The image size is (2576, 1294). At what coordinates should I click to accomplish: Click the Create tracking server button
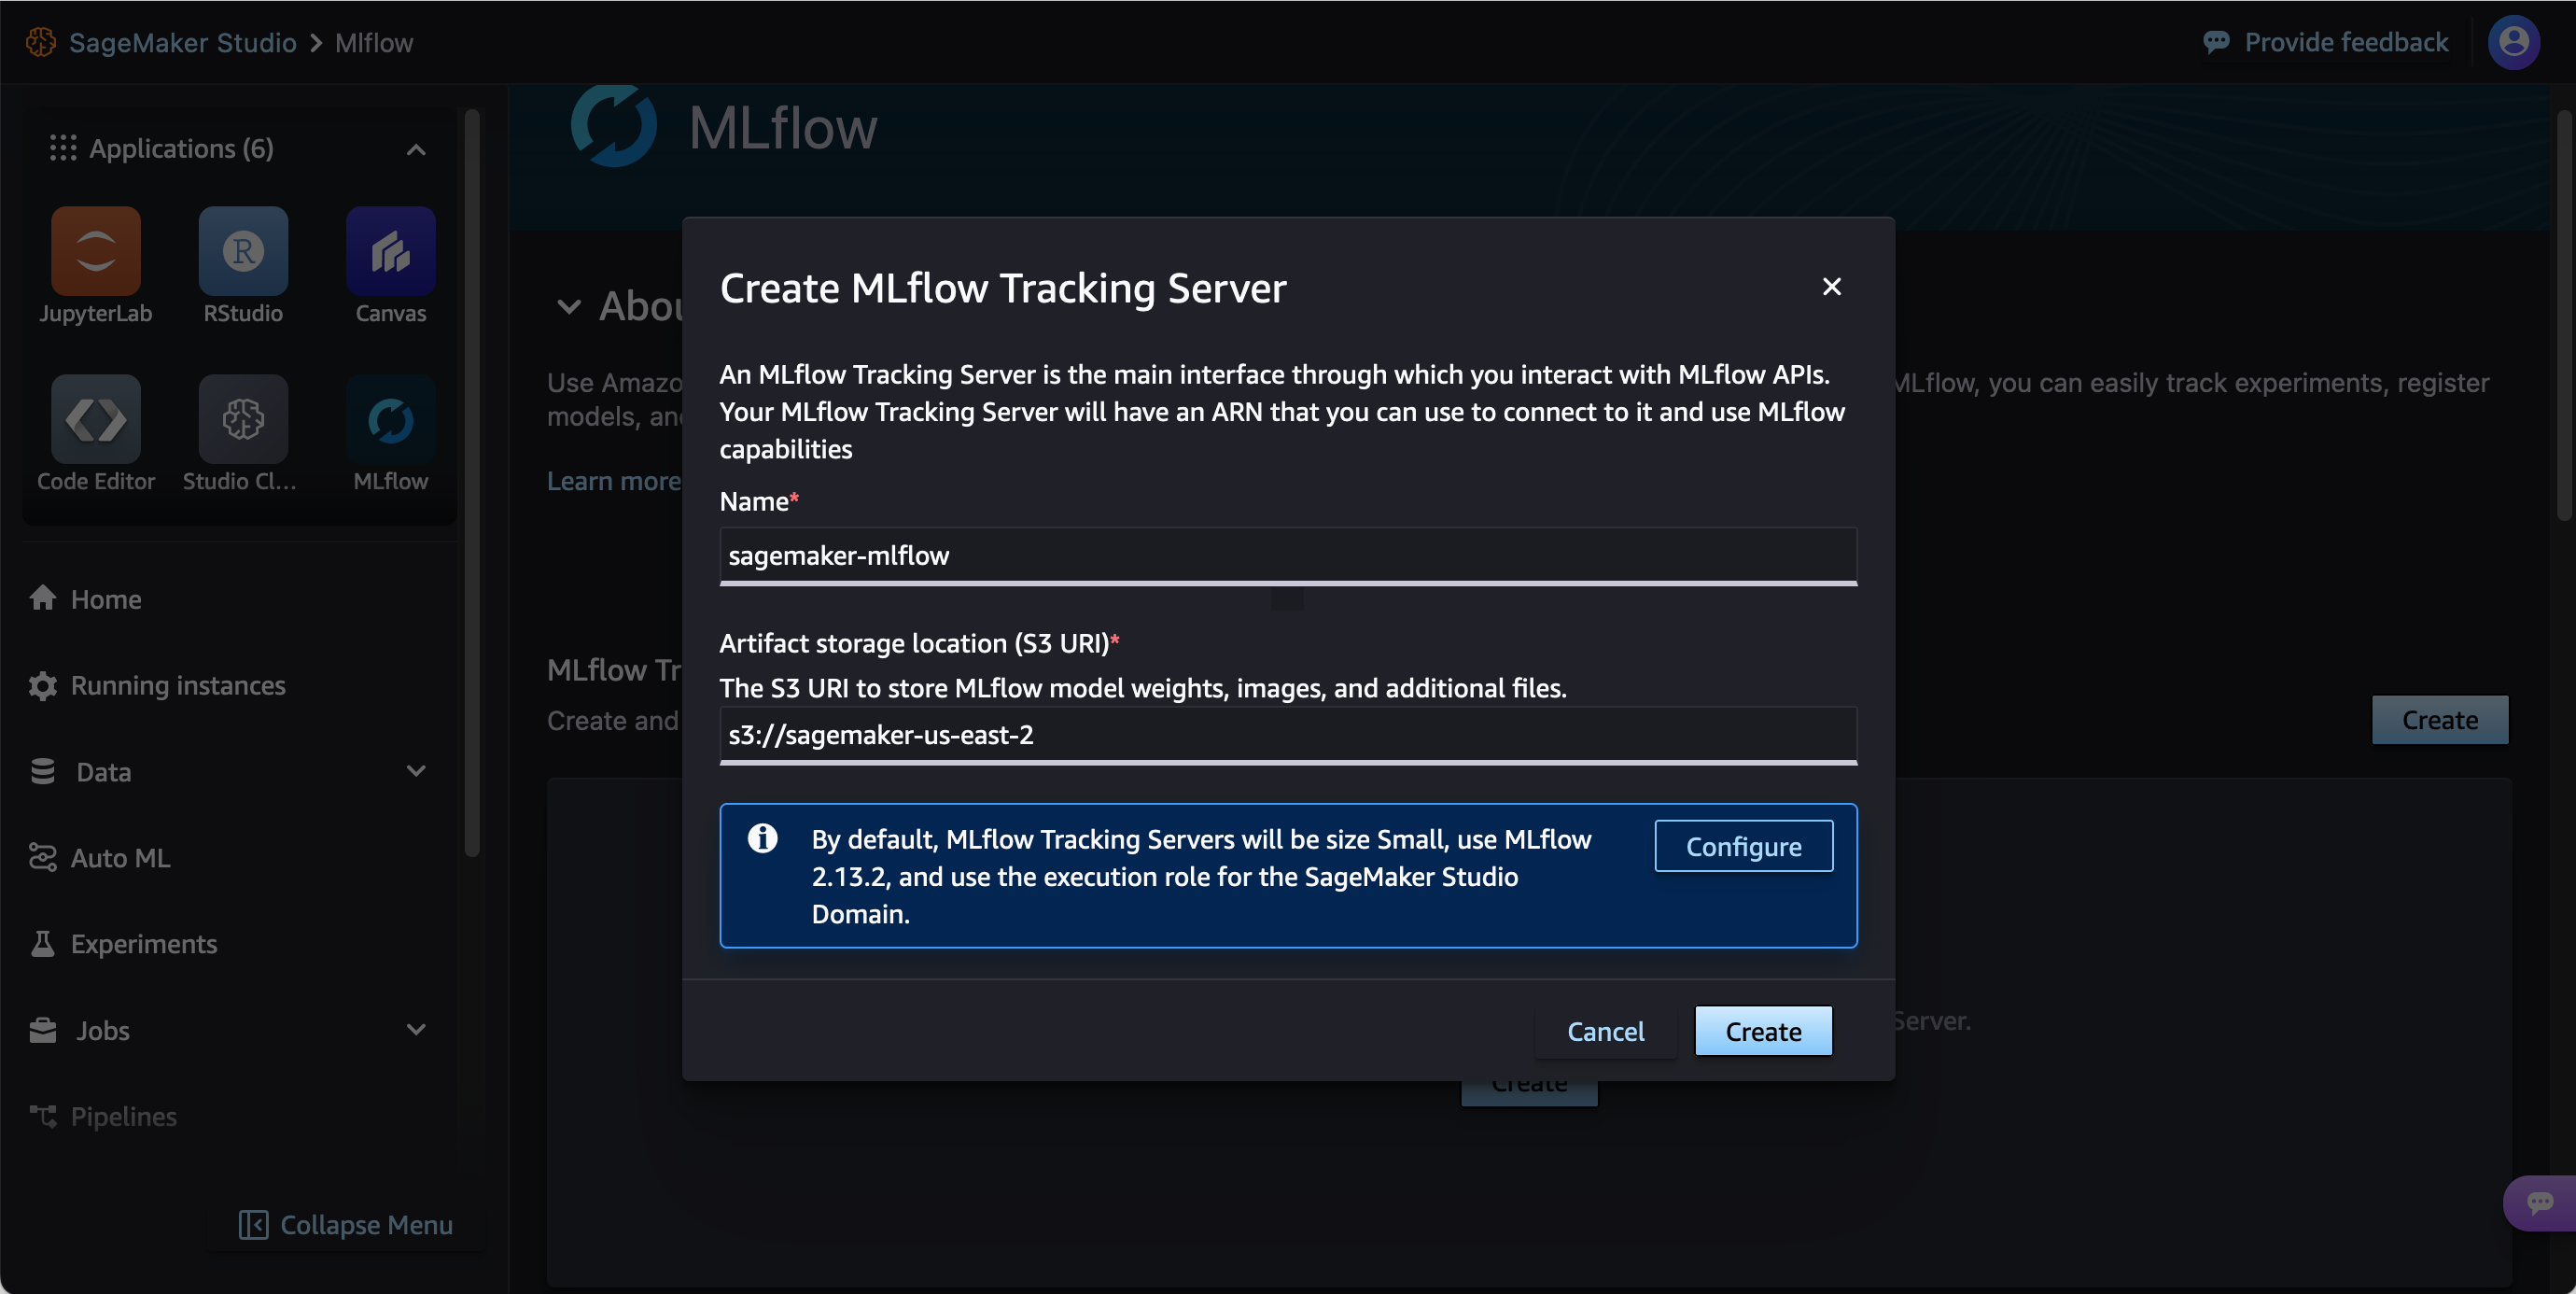click(1763, 1030)
